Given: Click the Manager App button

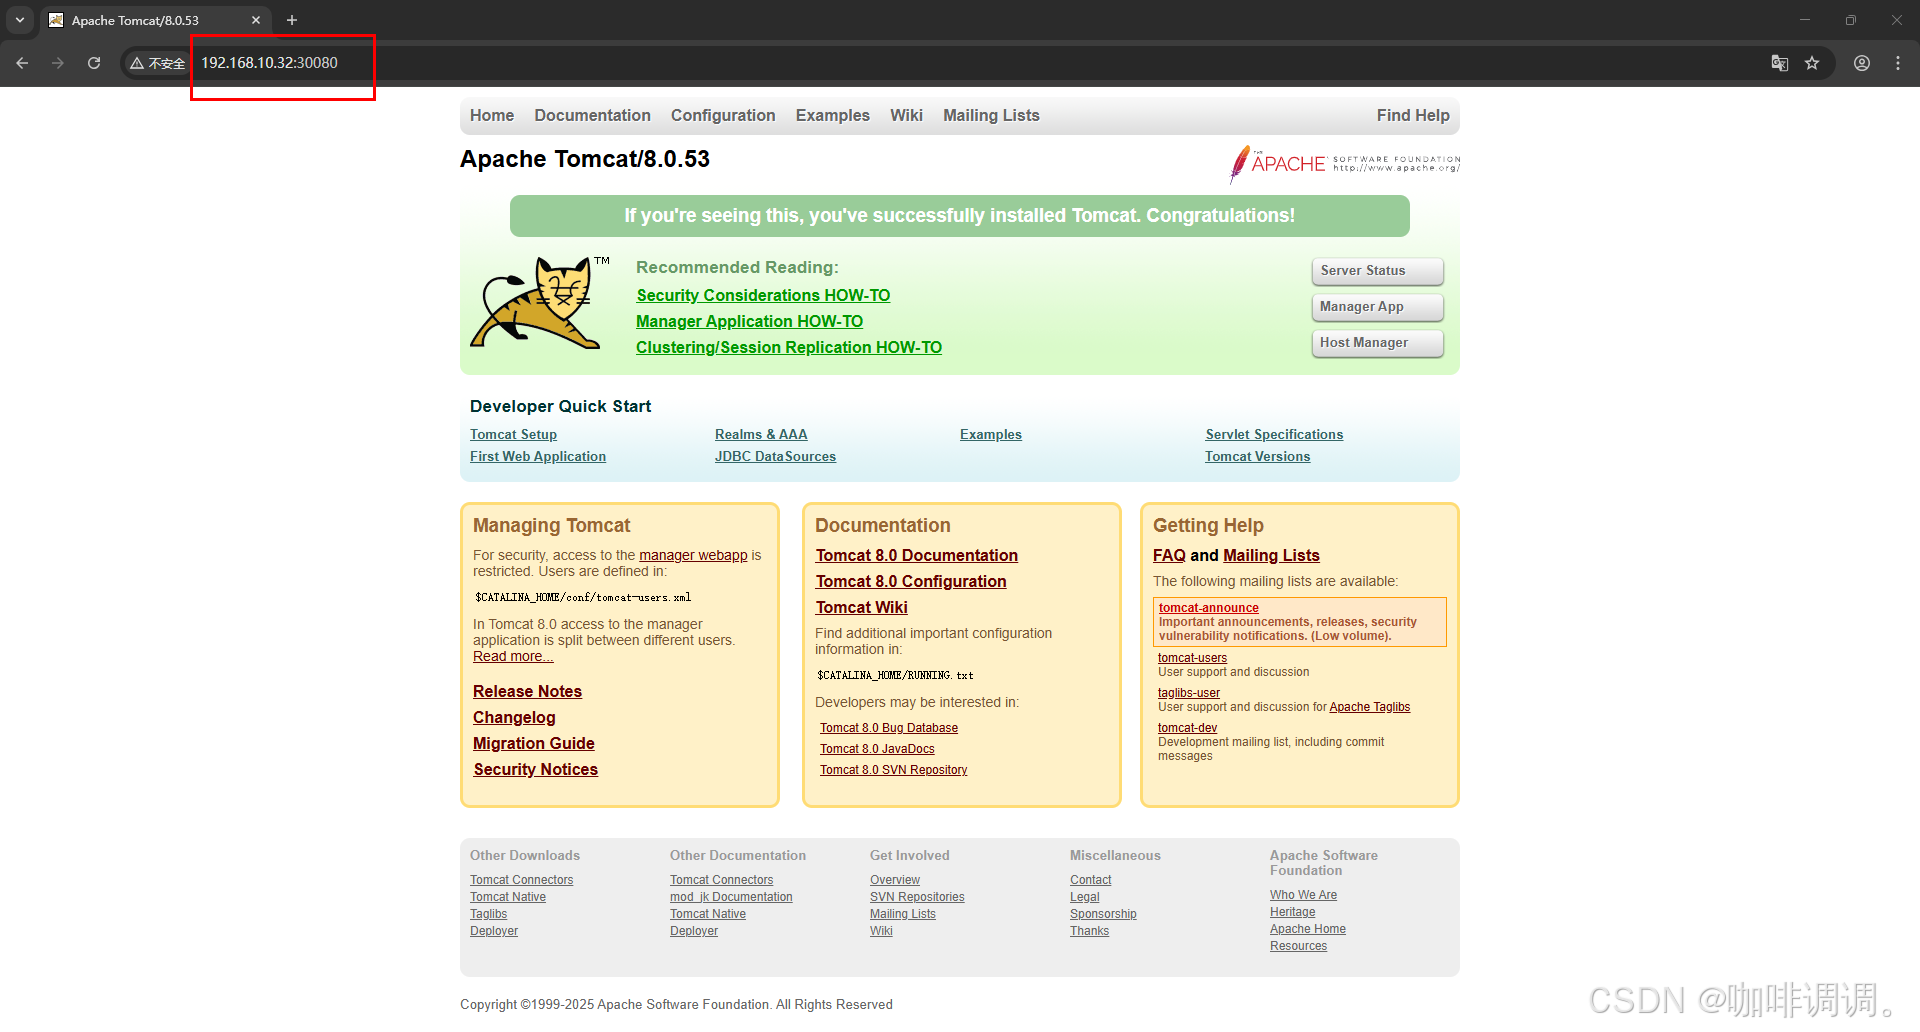Looking at the screenshot, I should coord(1377,307).
